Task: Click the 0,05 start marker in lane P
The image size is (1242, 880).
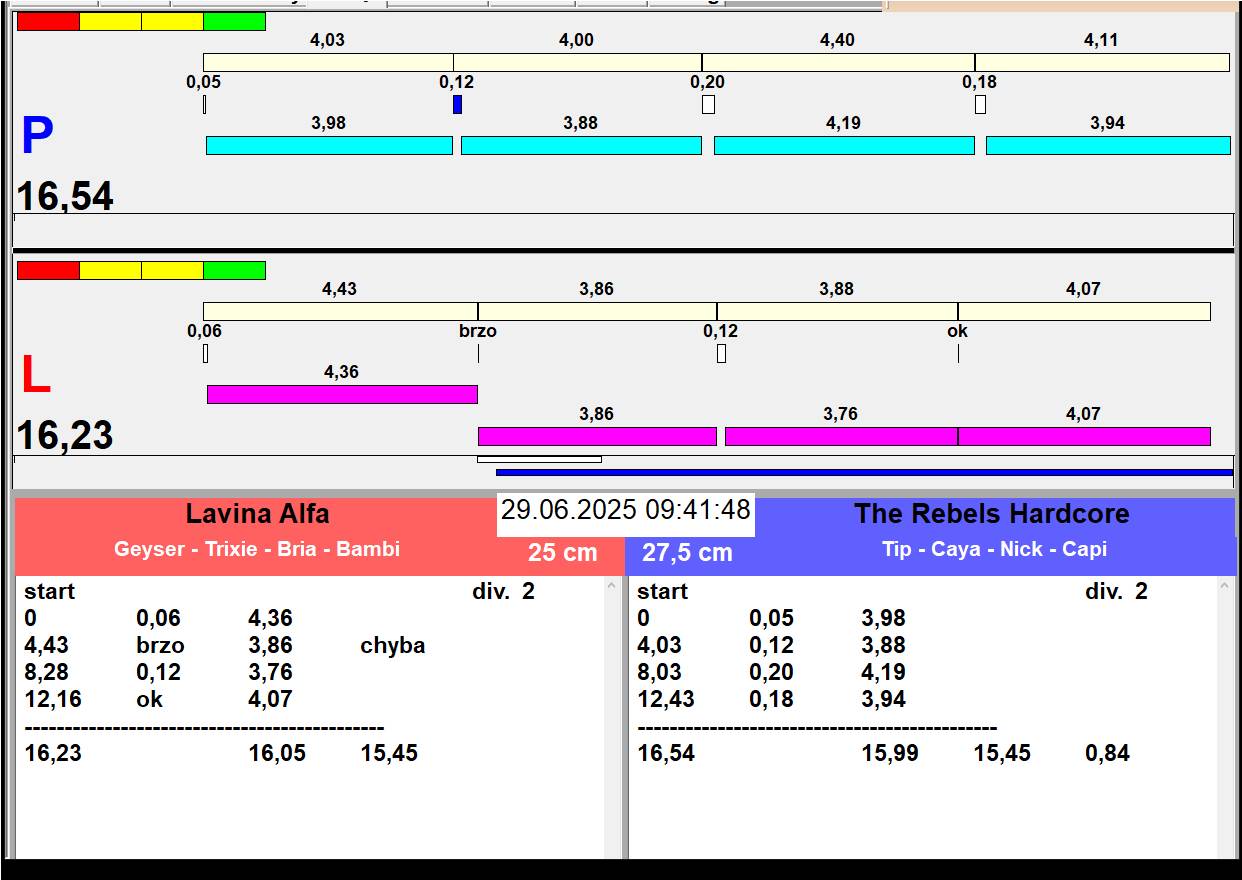Action: (x=205, y=104)
